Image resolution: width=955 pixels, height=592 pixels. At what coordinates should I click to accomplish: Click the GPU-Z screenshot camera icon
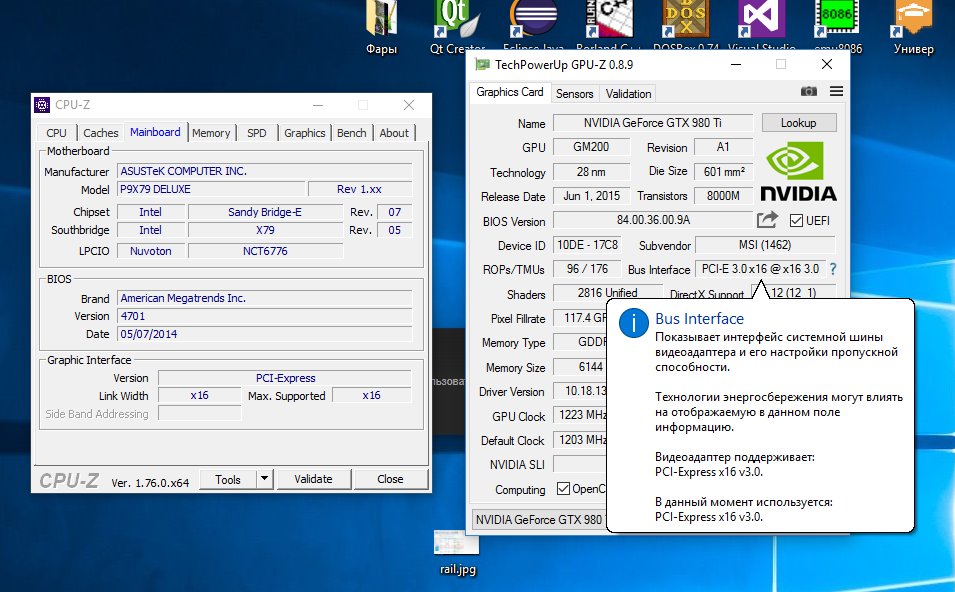click(x=808, y=91)
